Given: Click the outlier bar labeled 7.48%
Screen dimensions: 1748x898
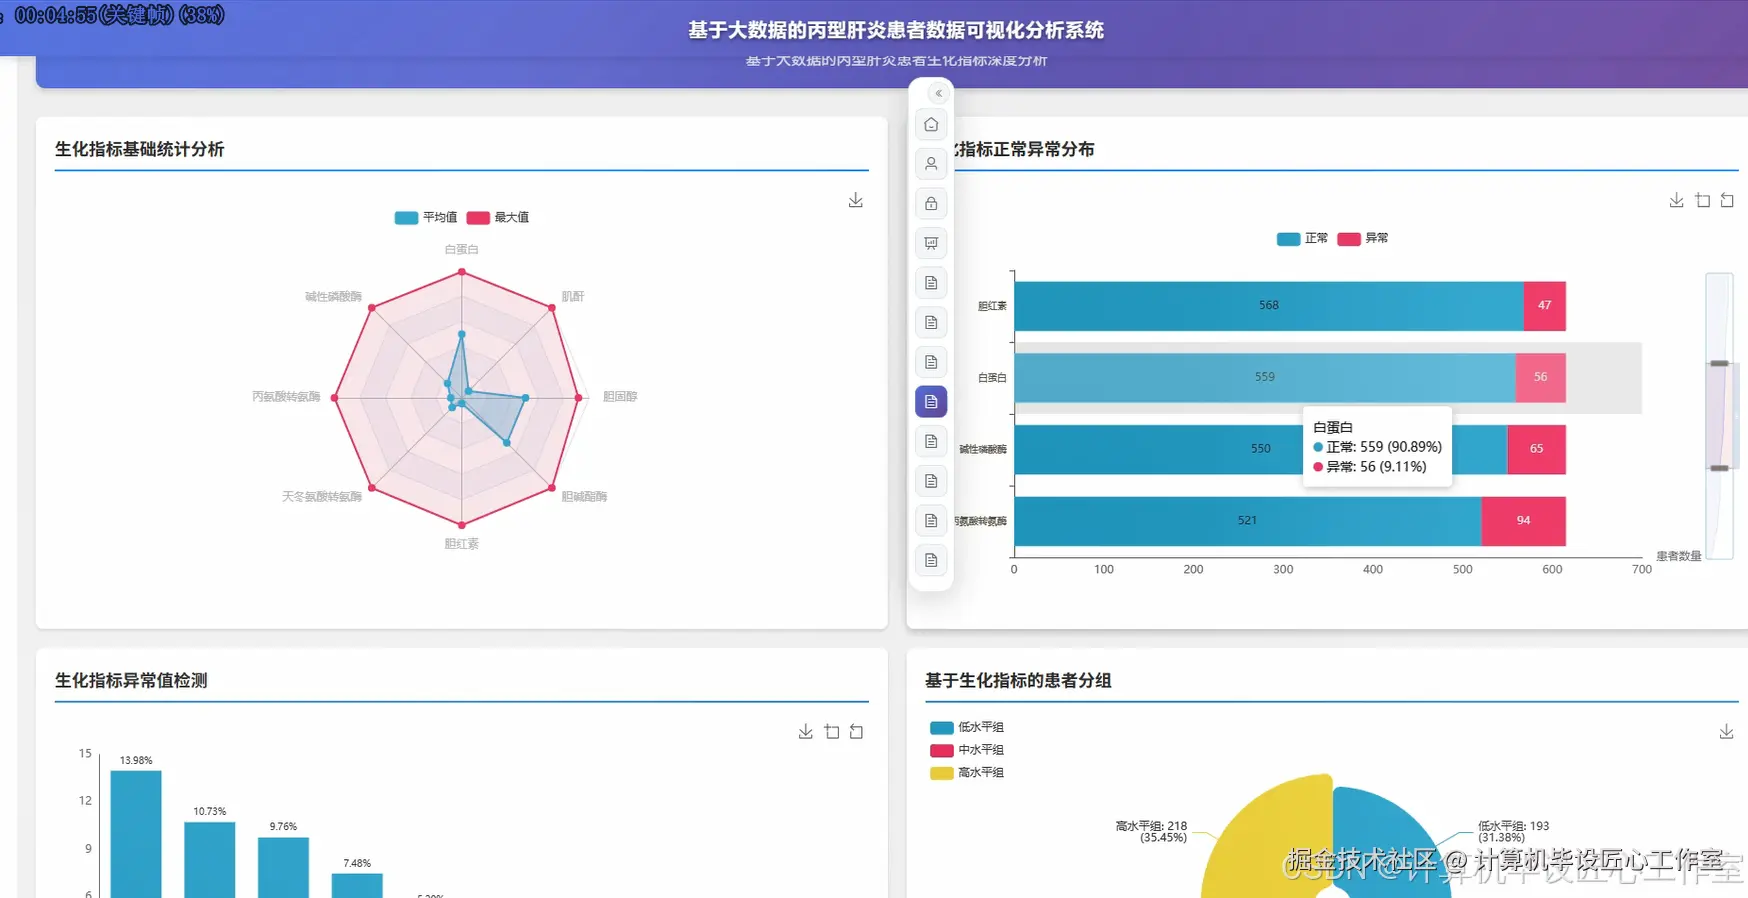Looking at the screenshot, I should coord(357,885).
